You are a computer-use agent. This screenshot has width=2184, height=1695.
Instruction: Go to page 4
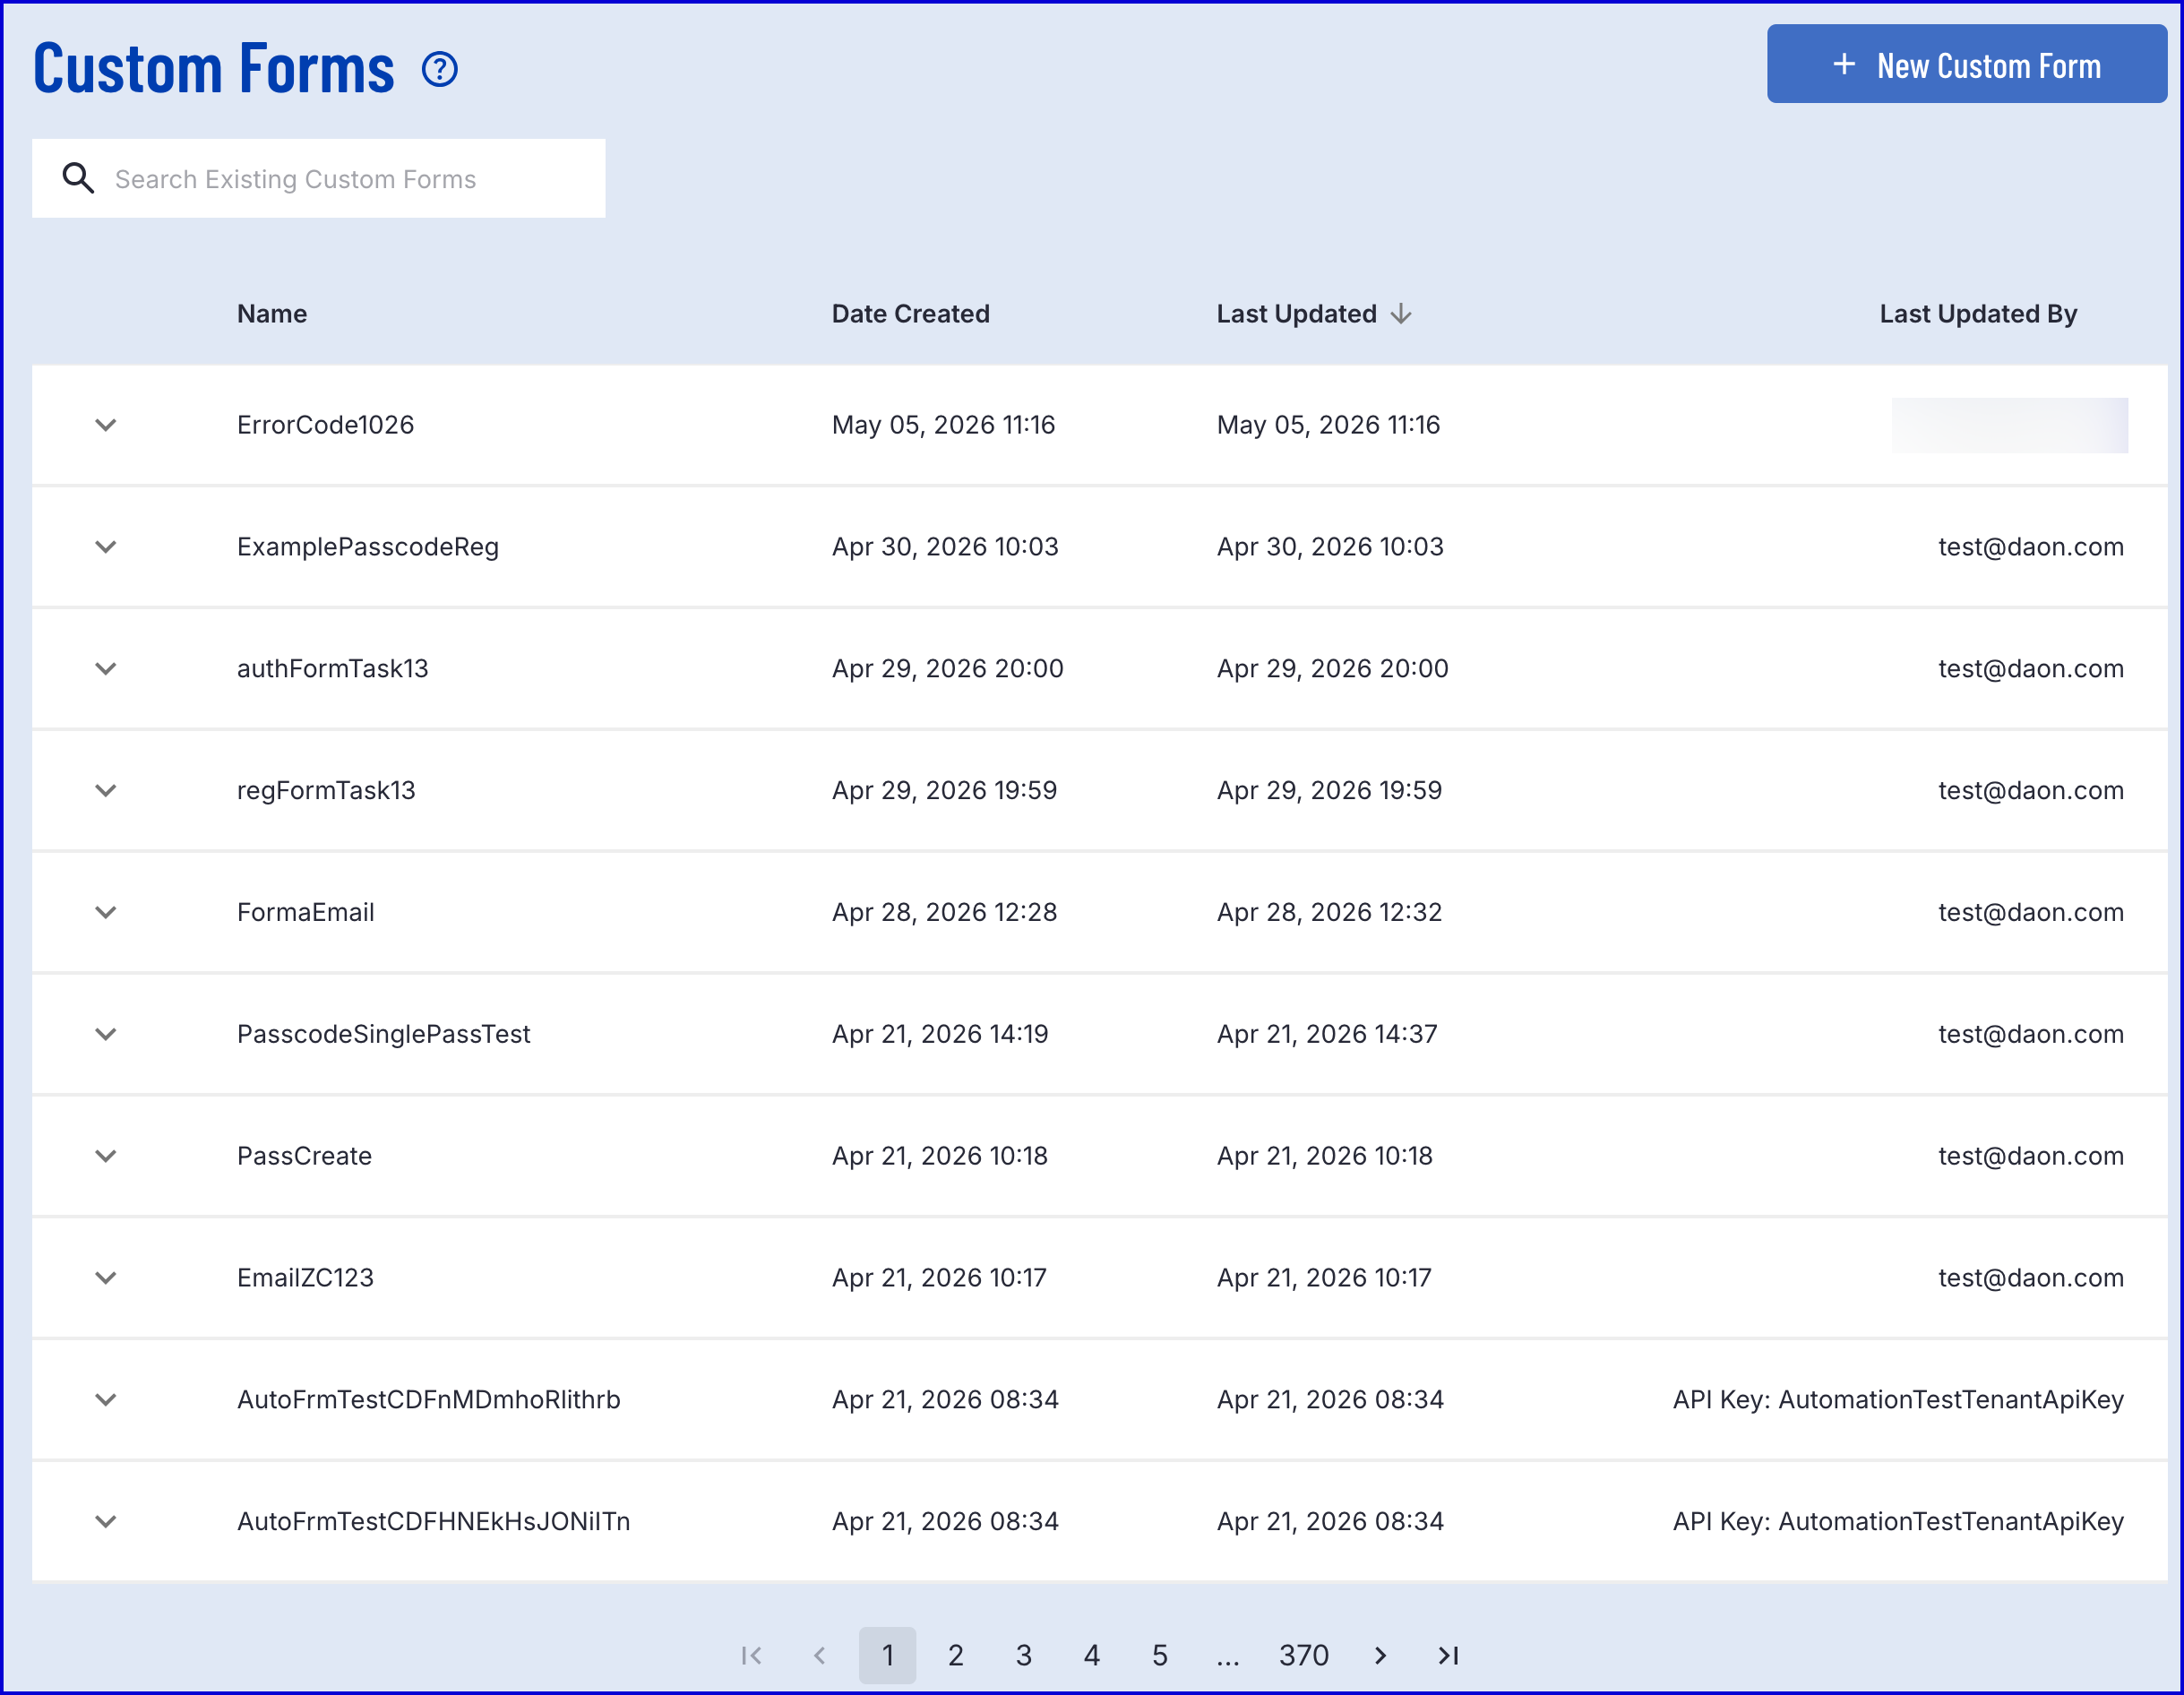1092,1656
